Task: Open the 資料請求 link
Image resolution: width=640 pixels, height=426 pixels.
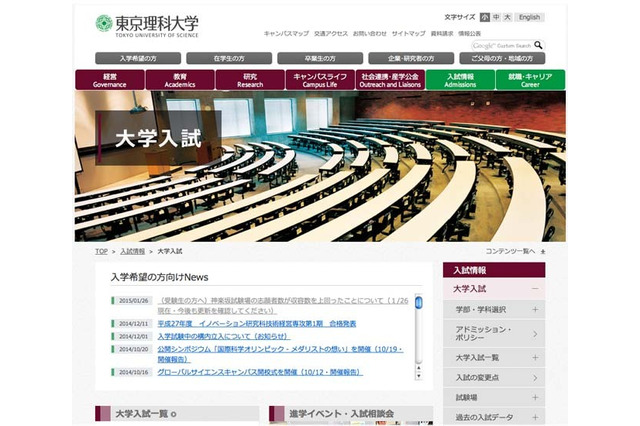Action: coord(442,33)
